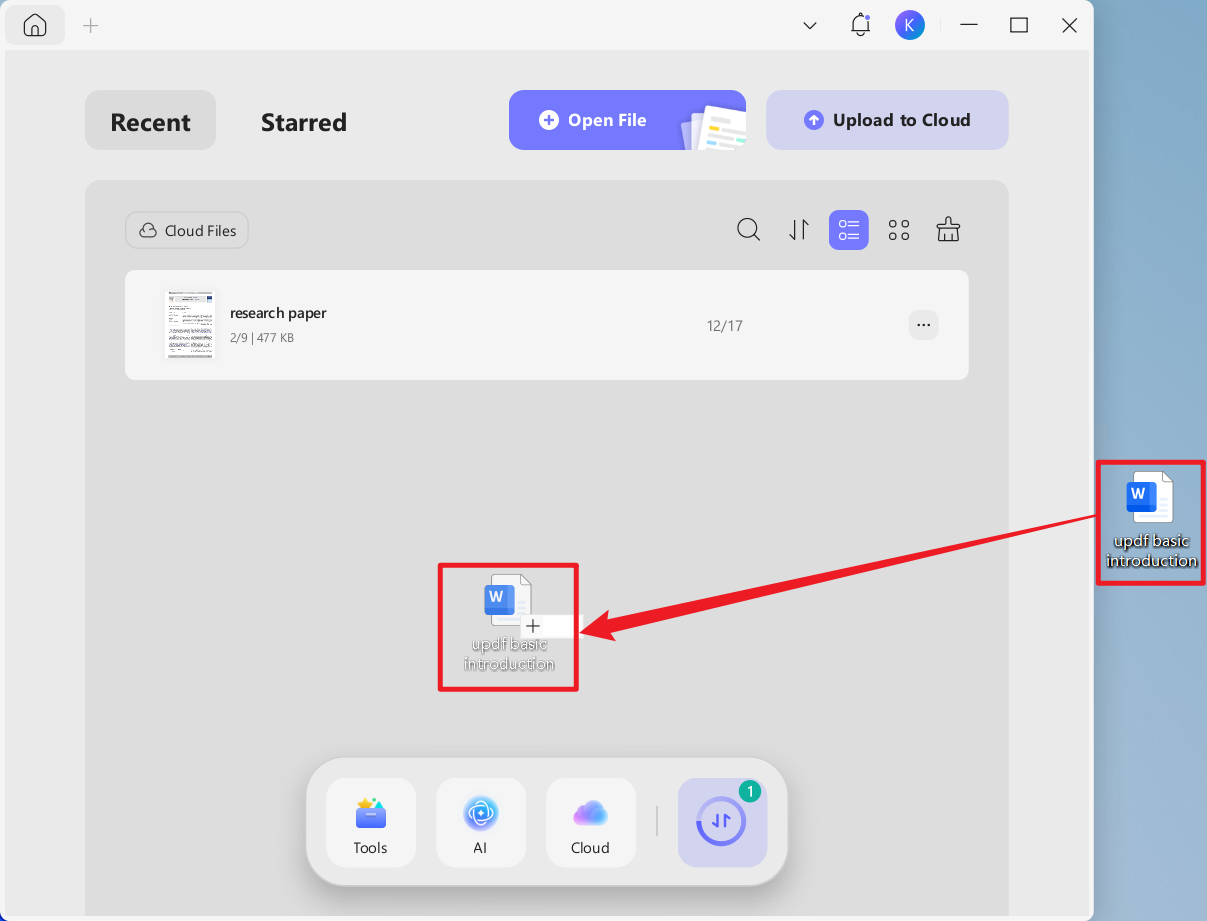Open the sort order icon

[798, 230]
